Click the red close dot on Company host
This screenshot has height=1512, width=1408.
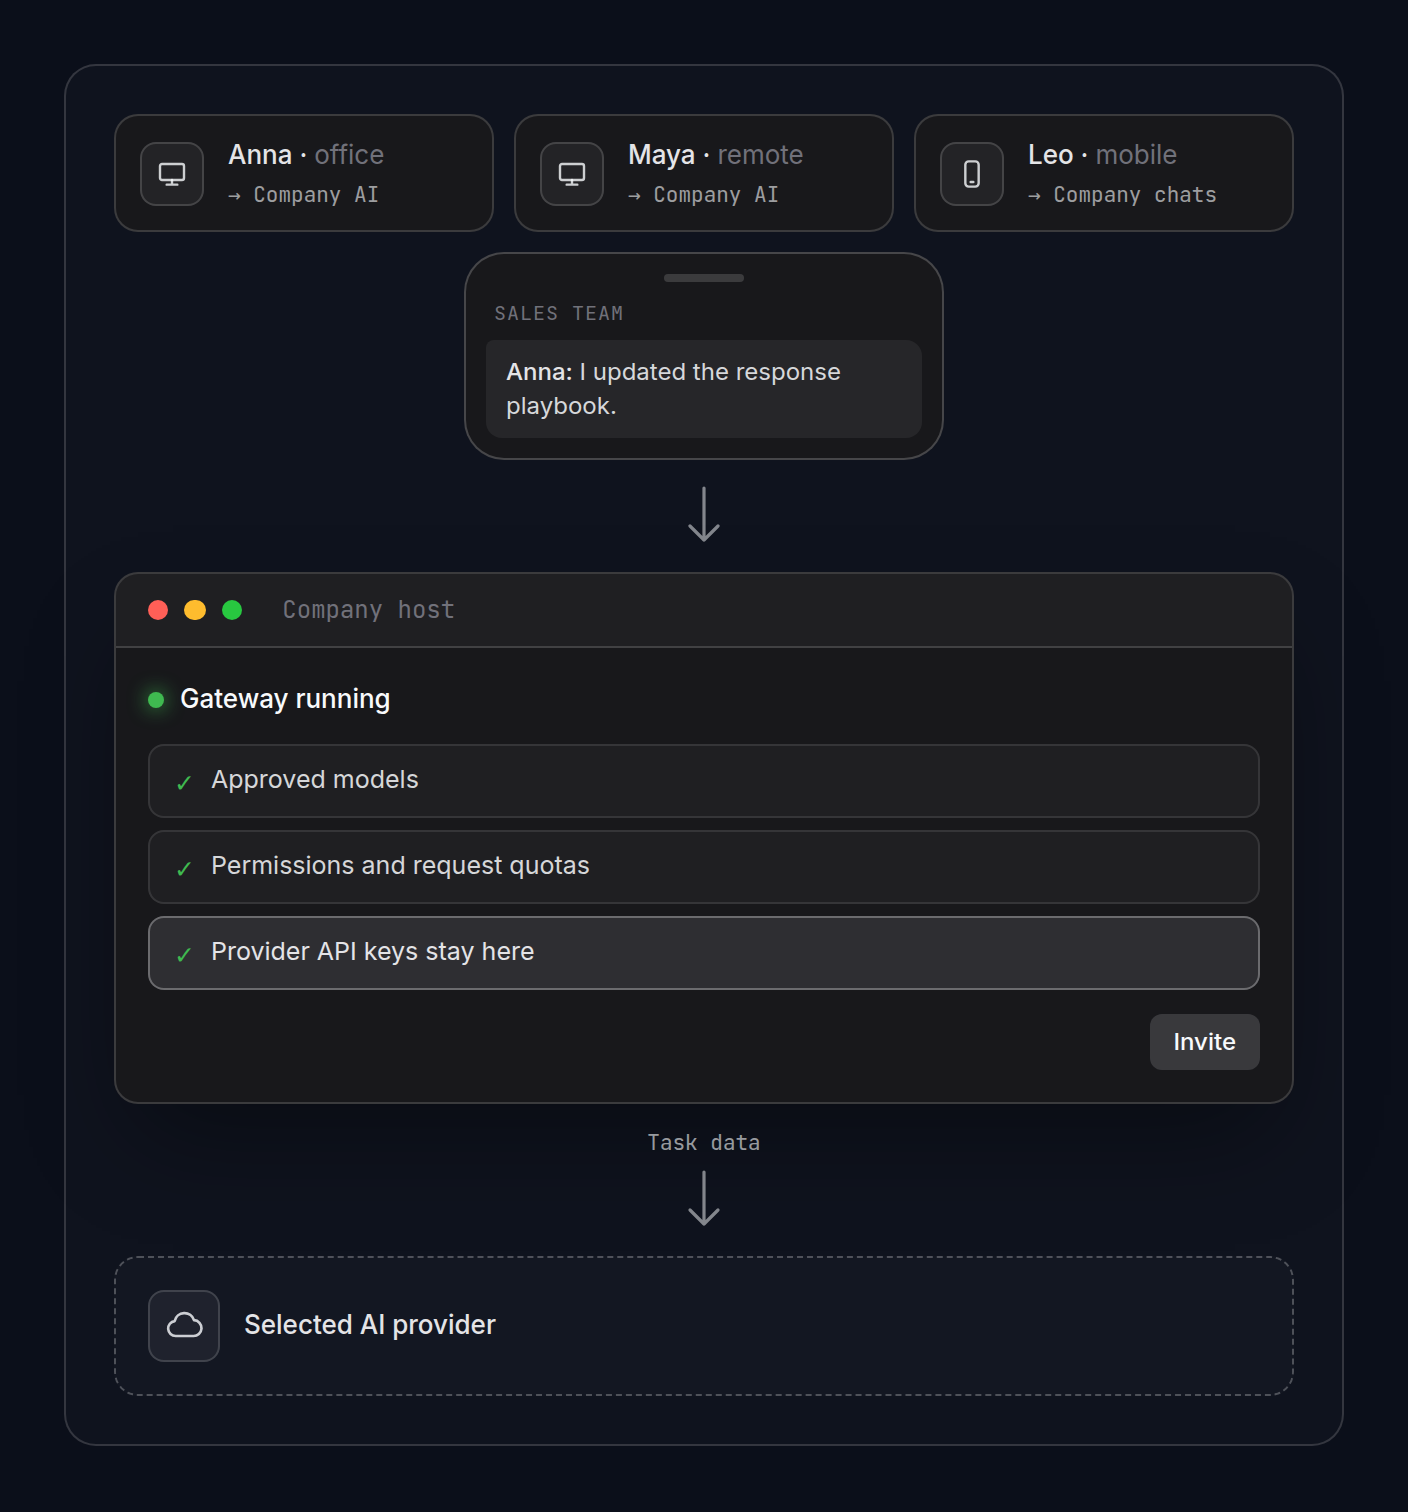[158, 610]
